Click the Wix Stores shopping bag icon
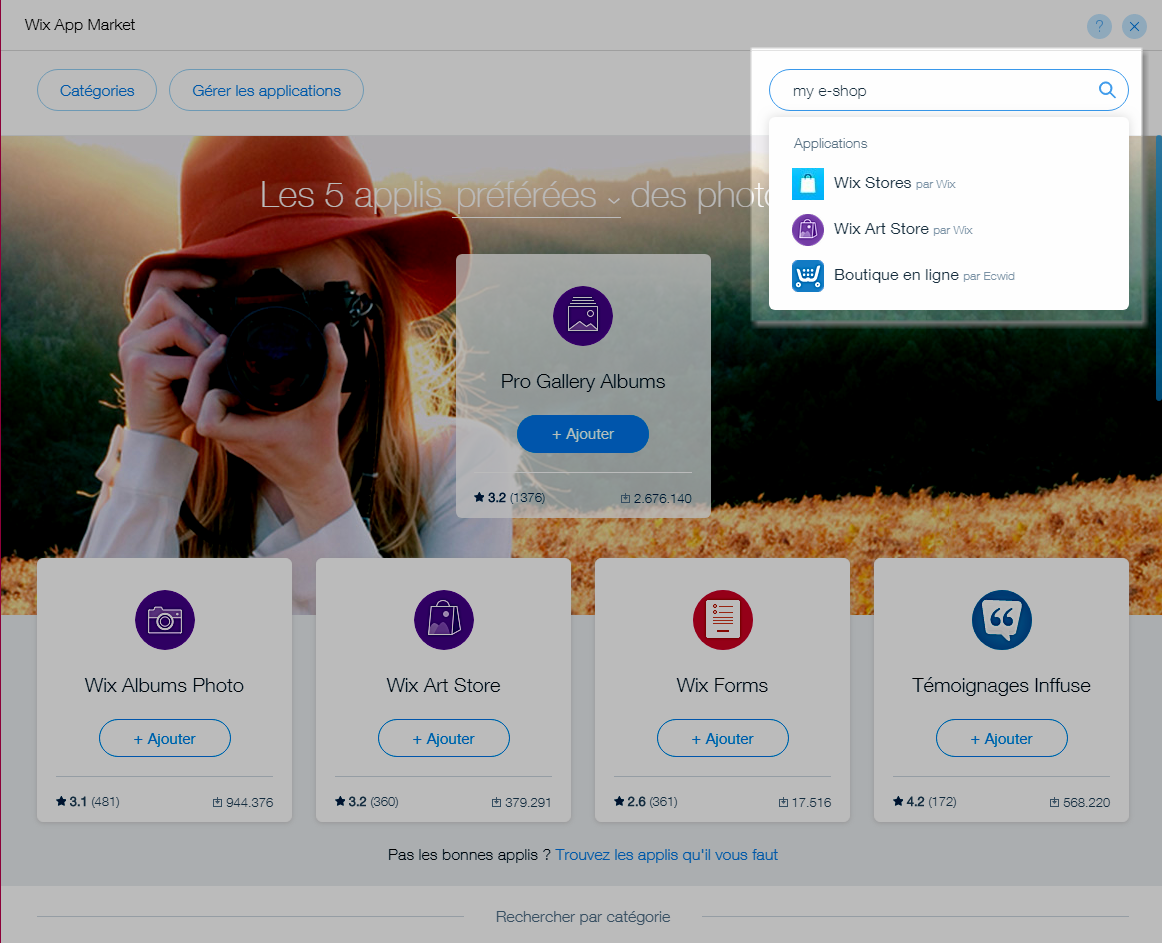Image resolution: width=1162 pixels, height=943 pixels. click(808, 184)
